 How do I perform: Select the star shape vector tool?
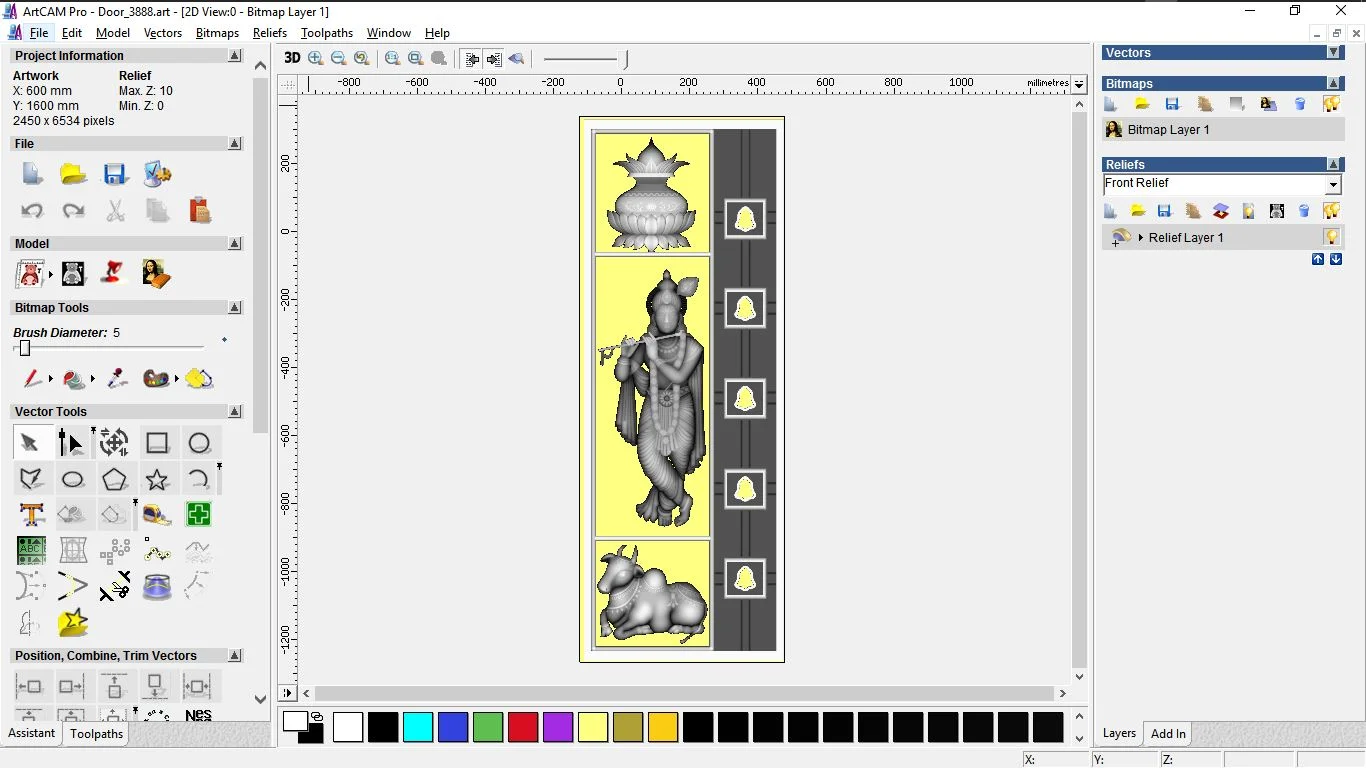157,479
